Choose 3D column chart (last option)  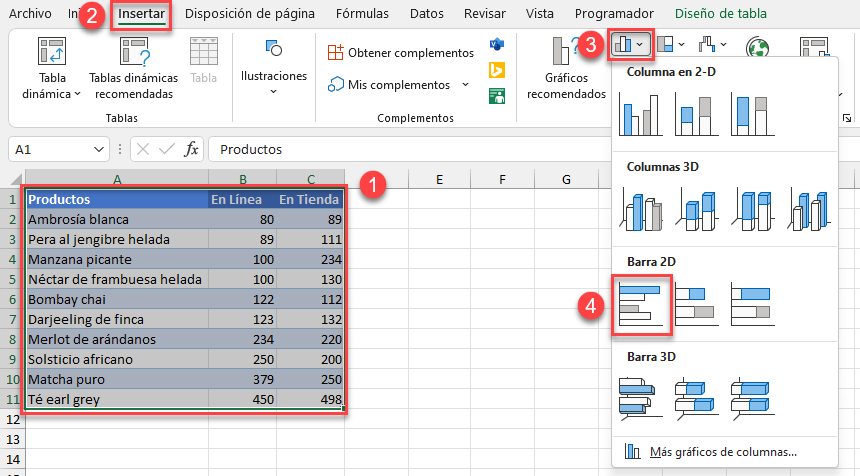coord(808,209)
